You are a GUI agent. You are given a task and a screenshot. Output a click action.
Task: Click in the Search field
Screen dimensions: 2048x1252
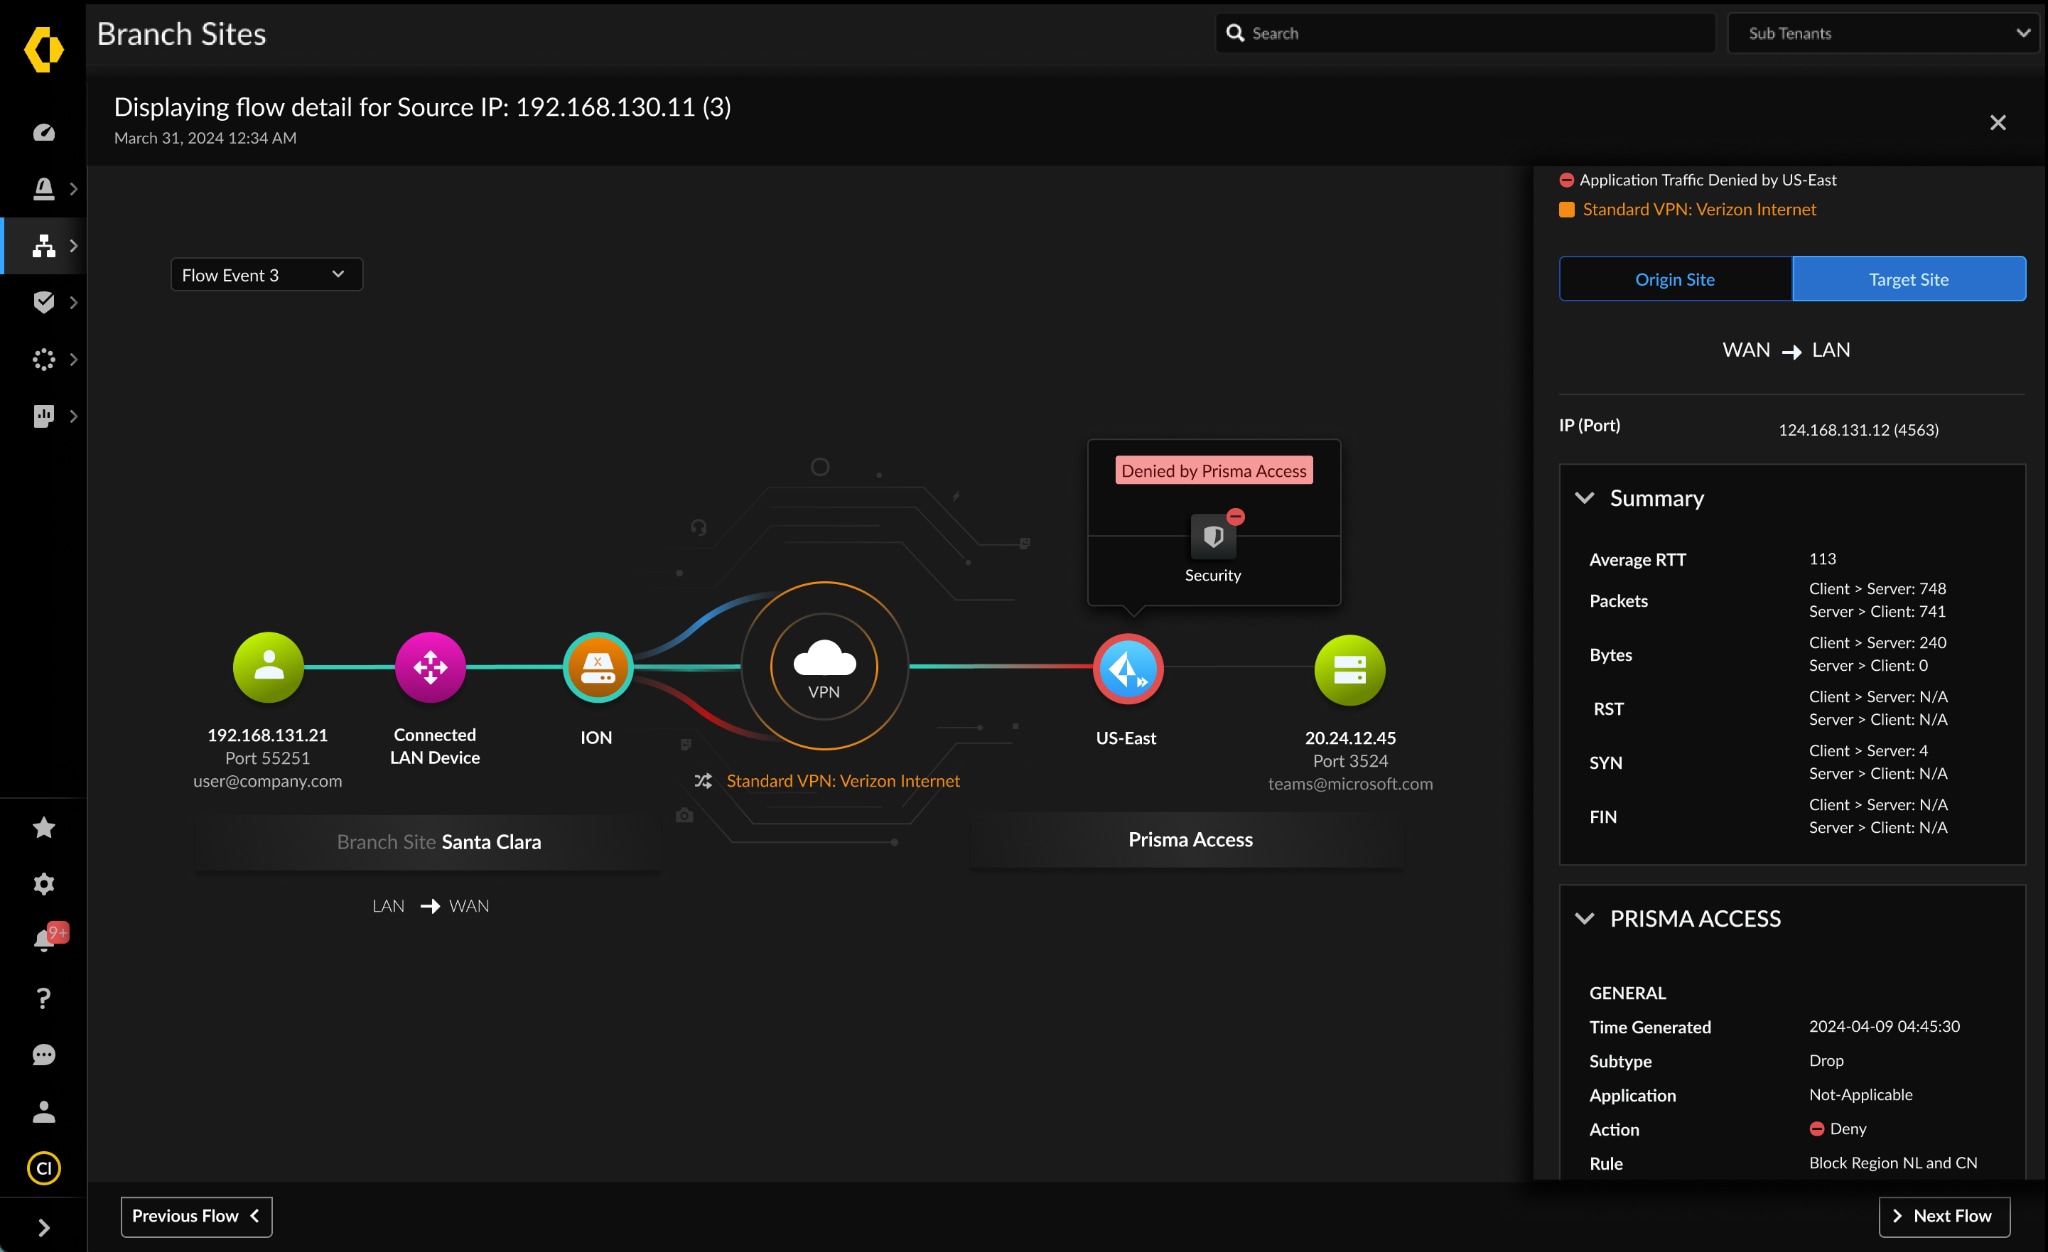pyautogui.click(x=1465, y=33)
